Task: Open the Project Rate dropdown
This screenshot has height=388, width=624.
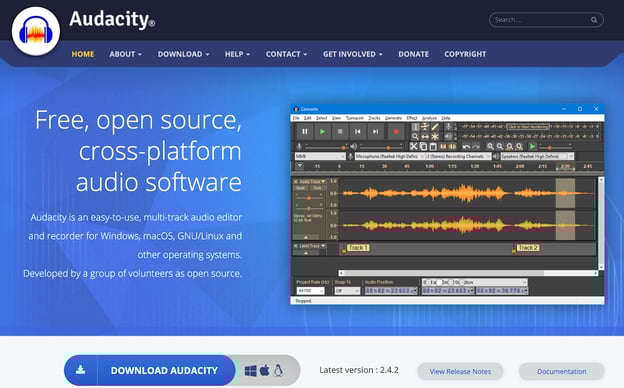Action: (x=310, y=291)
